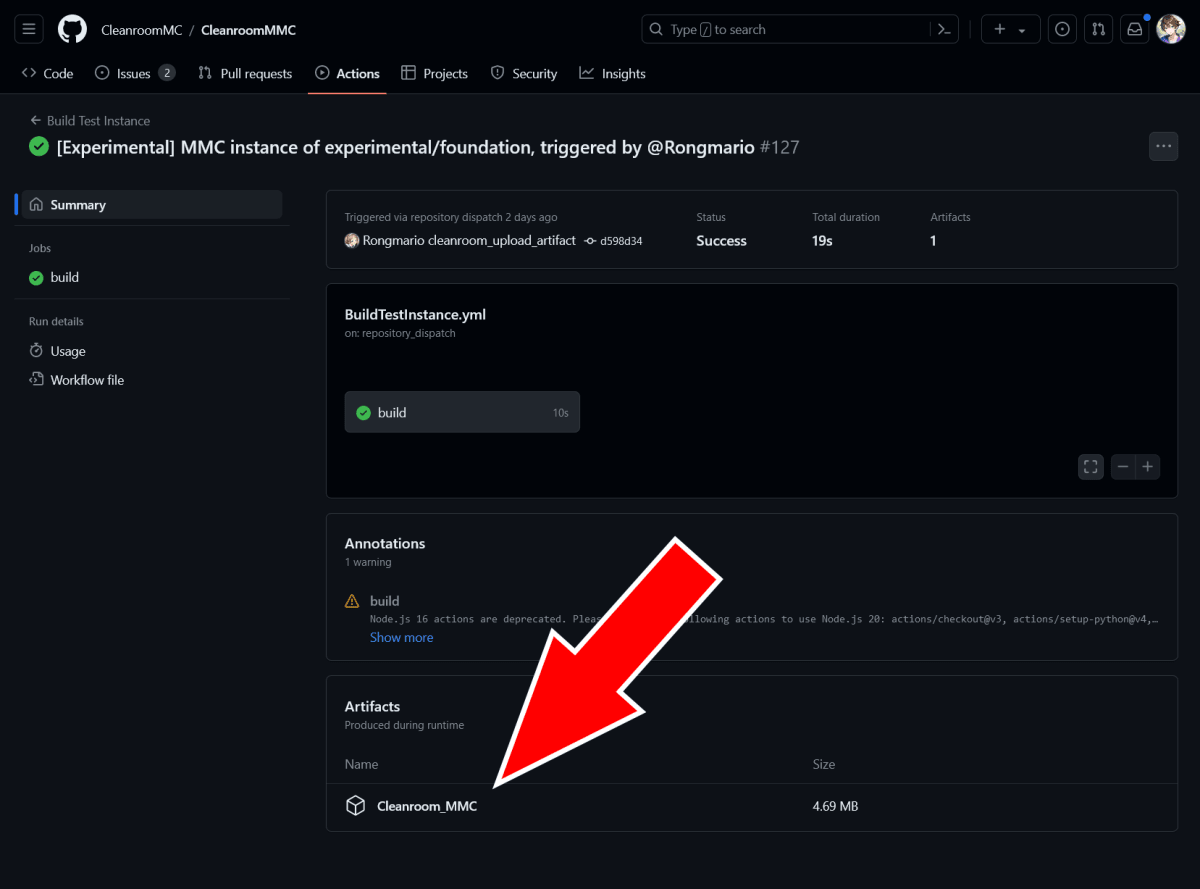1200x889 pixels.
Task: Switch to the Pull requests tab
Action: [245, 73]
